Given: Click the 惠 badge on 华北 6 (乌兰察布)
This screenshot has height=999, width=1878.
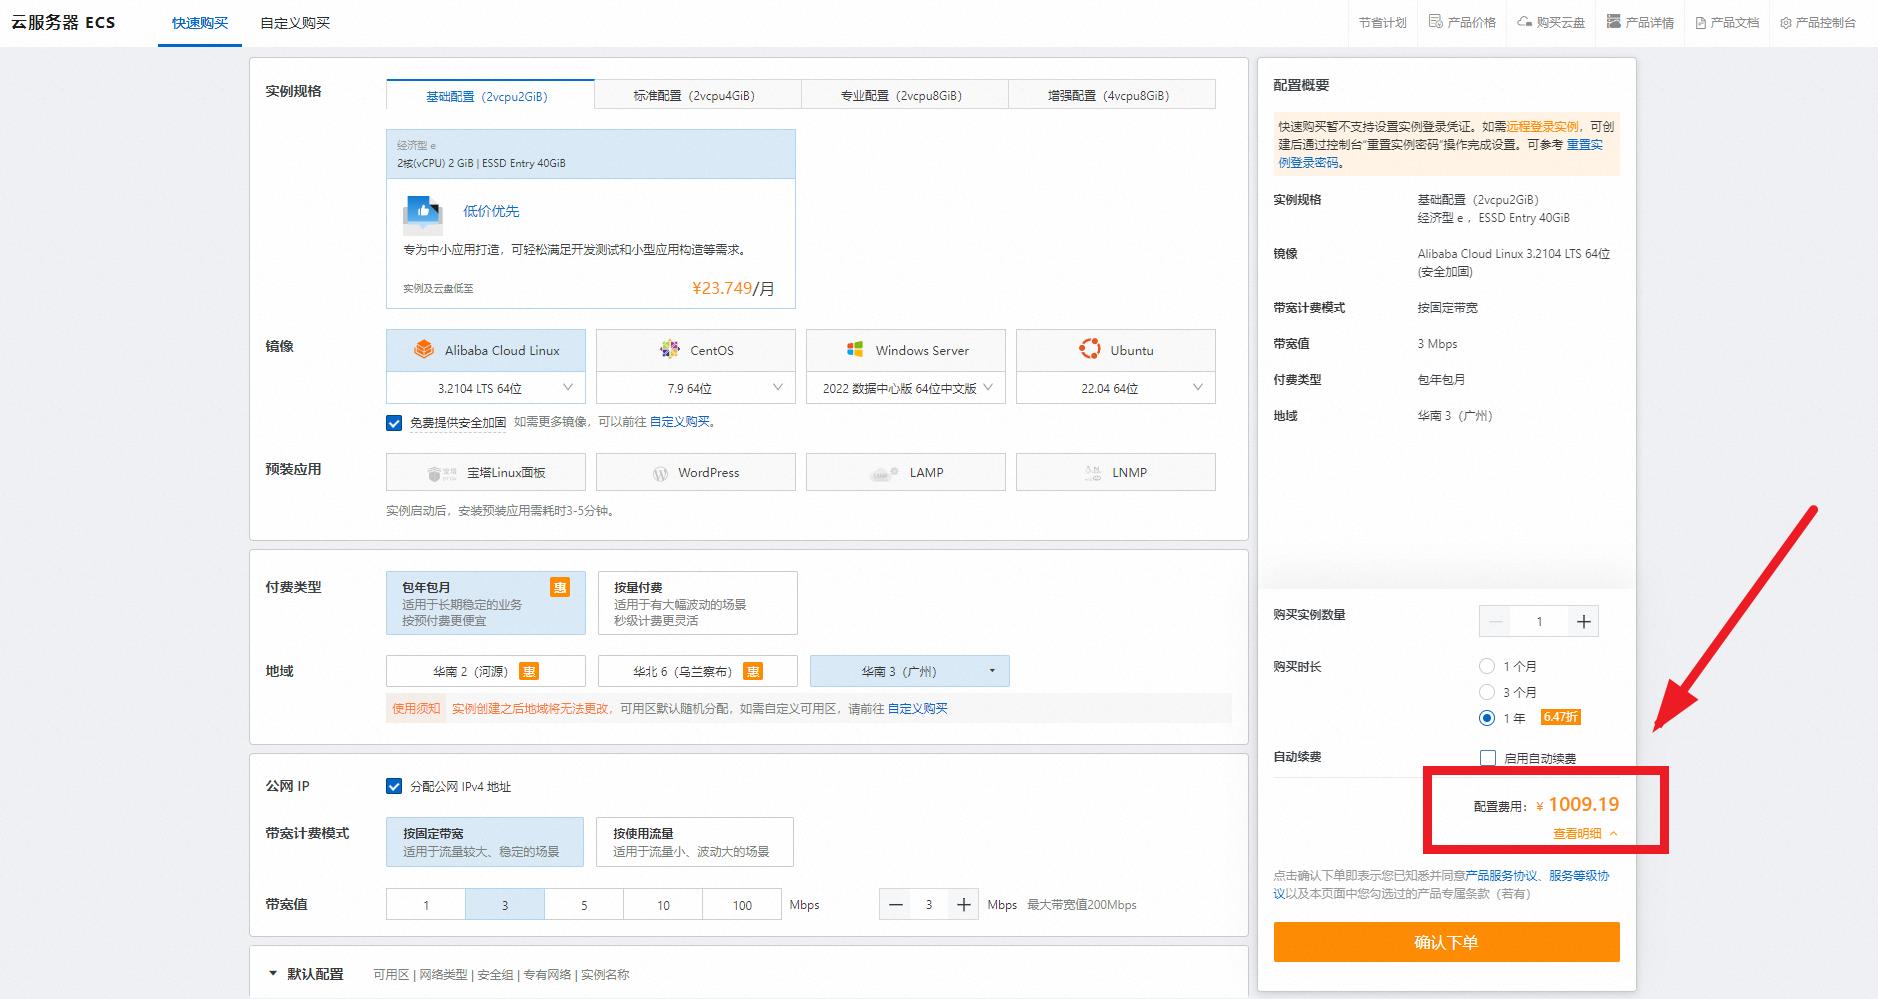Looking at the screenshot, I should (753, 672).
